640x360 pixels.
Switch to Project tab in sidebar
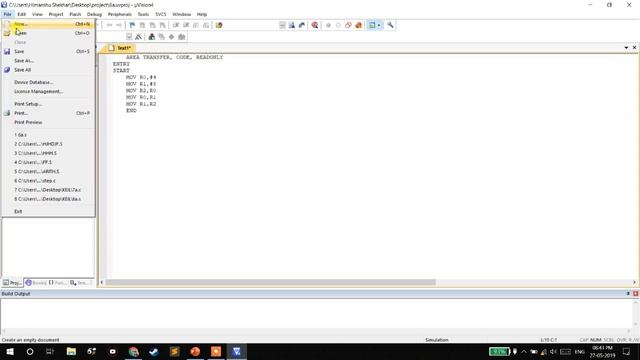tap(12, 282)
